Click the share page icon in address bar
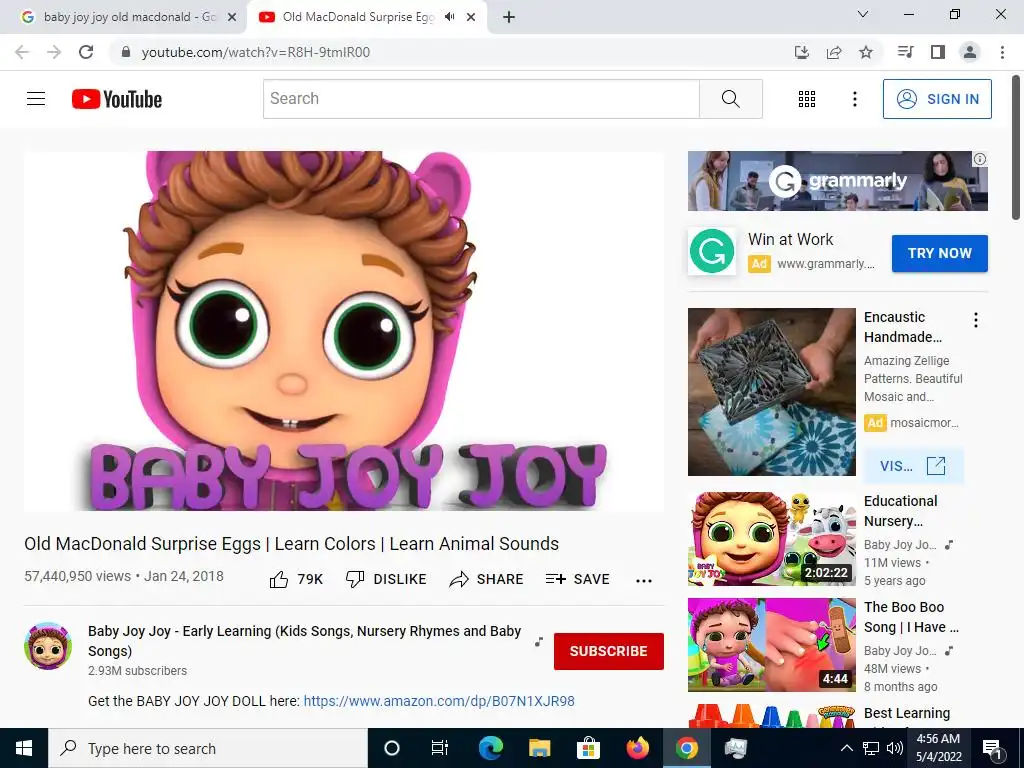The height and width of the screenshot is (768, 1024). tap(834, 52)
